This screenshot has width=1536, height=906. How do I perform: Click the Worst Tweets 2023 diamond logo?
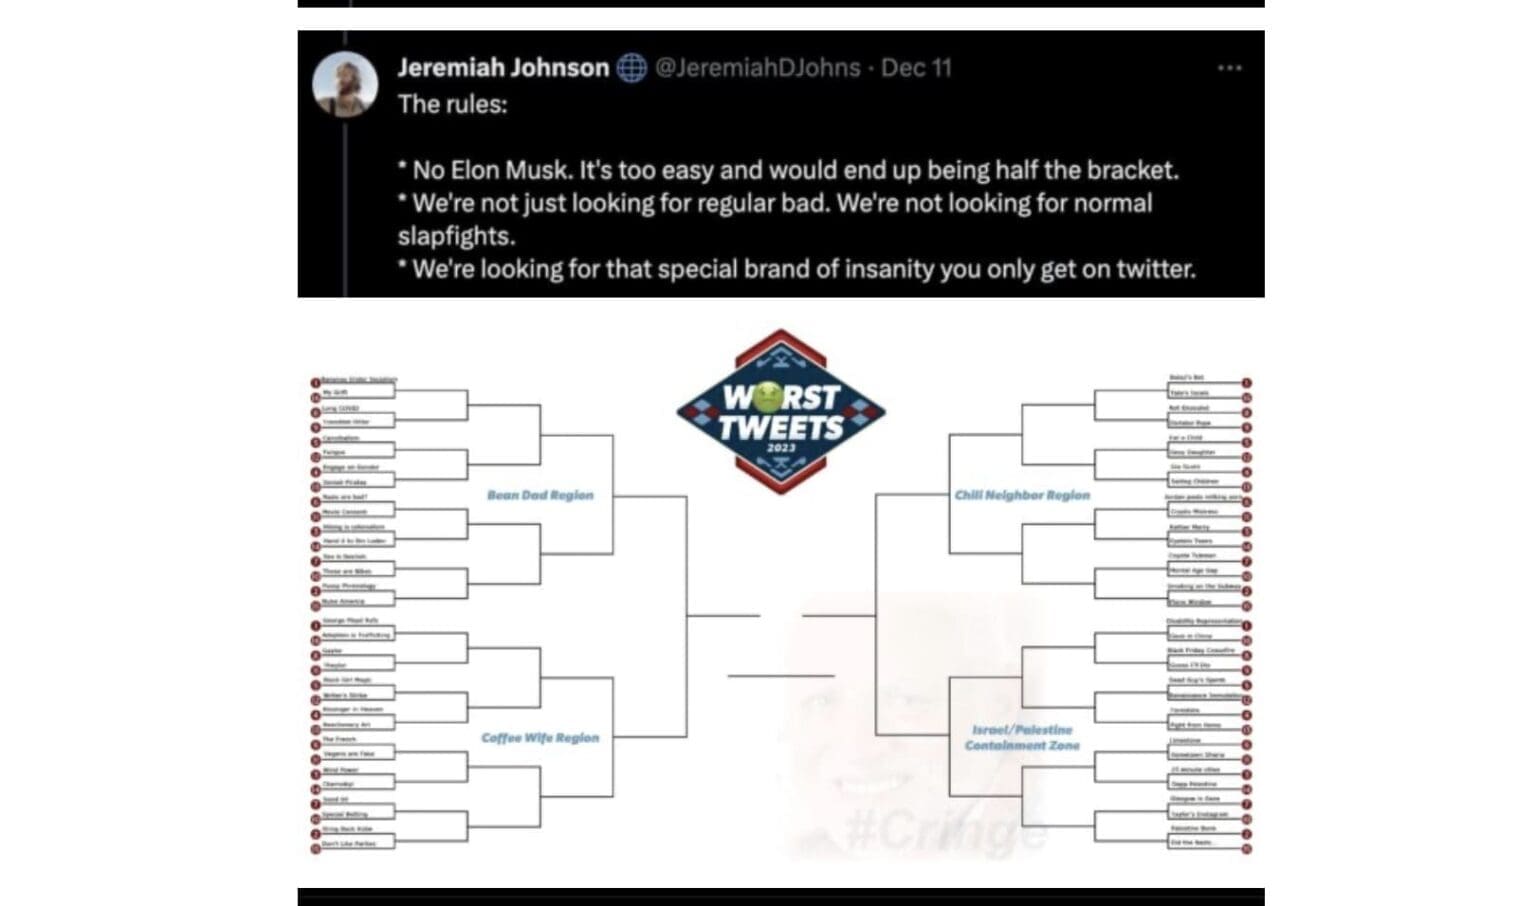(782, 411)
